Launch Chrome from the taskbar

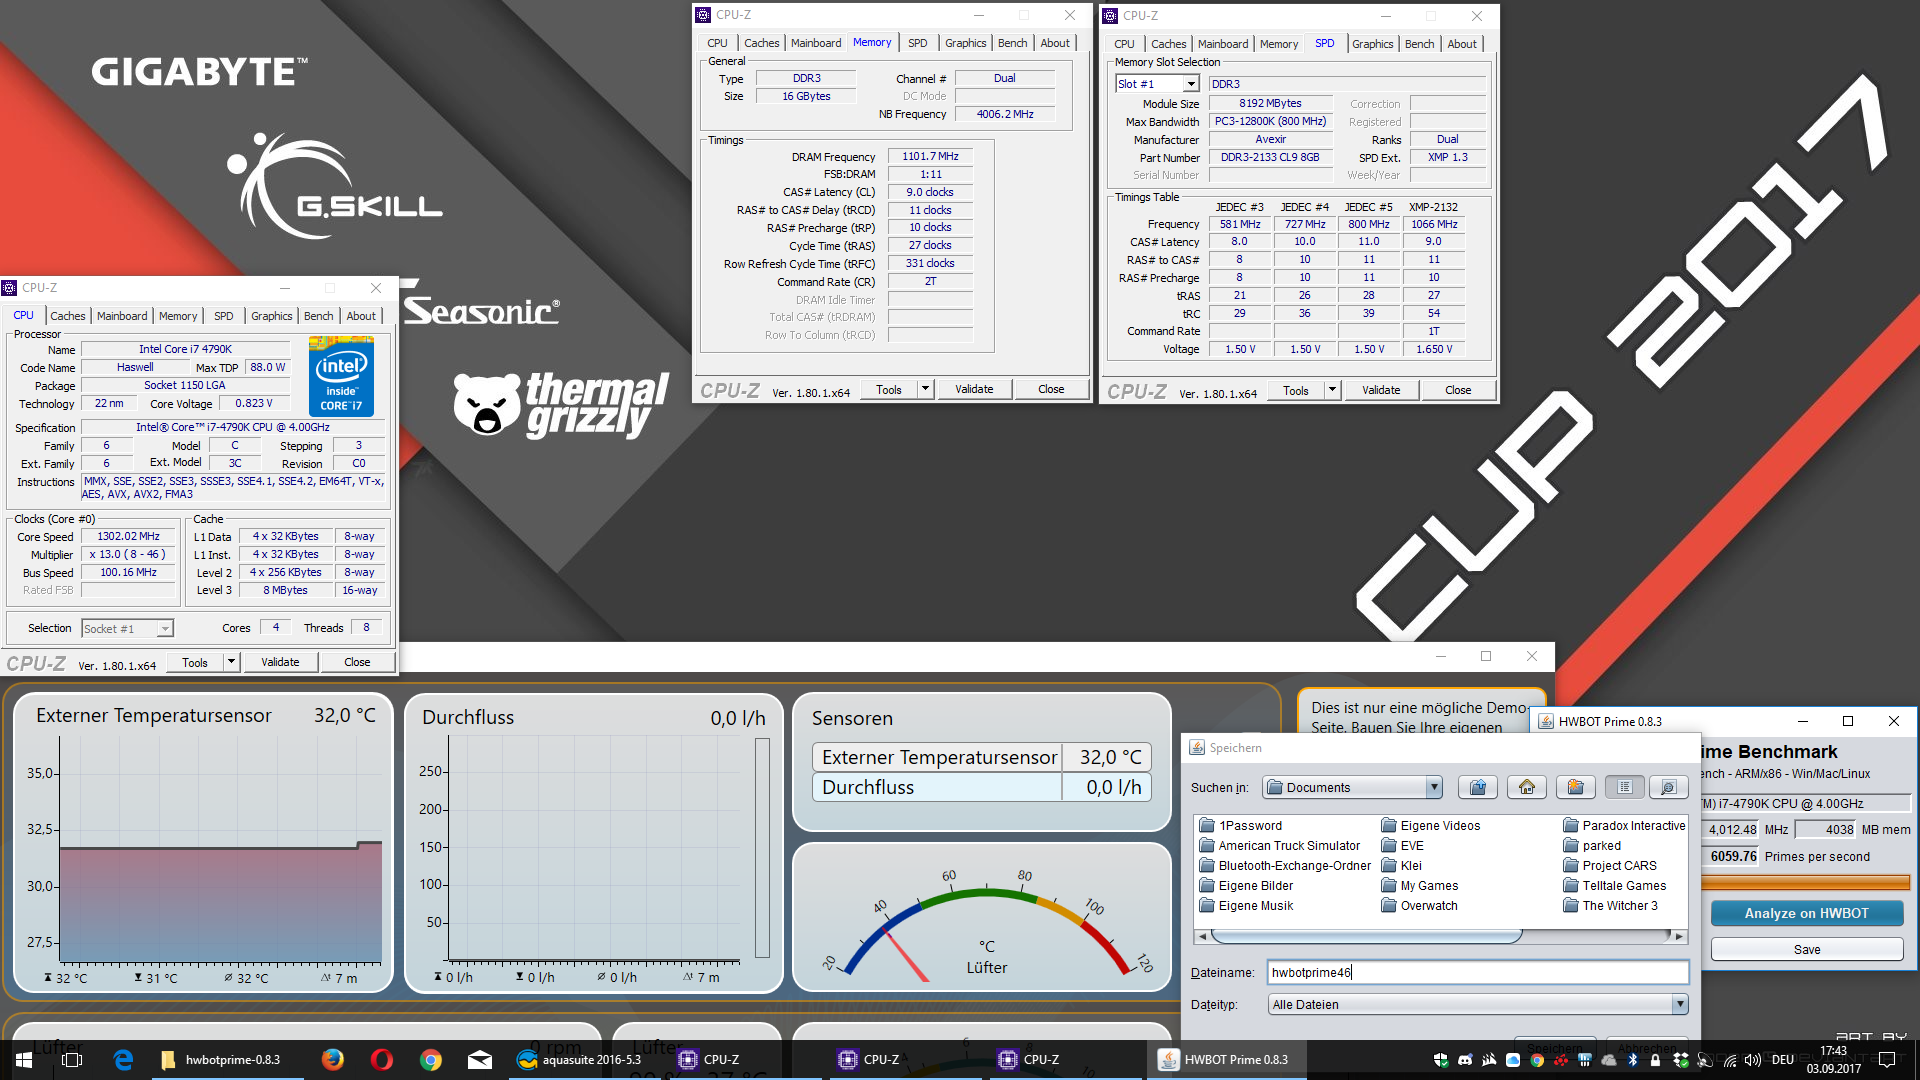click(x=431, y=1059)
